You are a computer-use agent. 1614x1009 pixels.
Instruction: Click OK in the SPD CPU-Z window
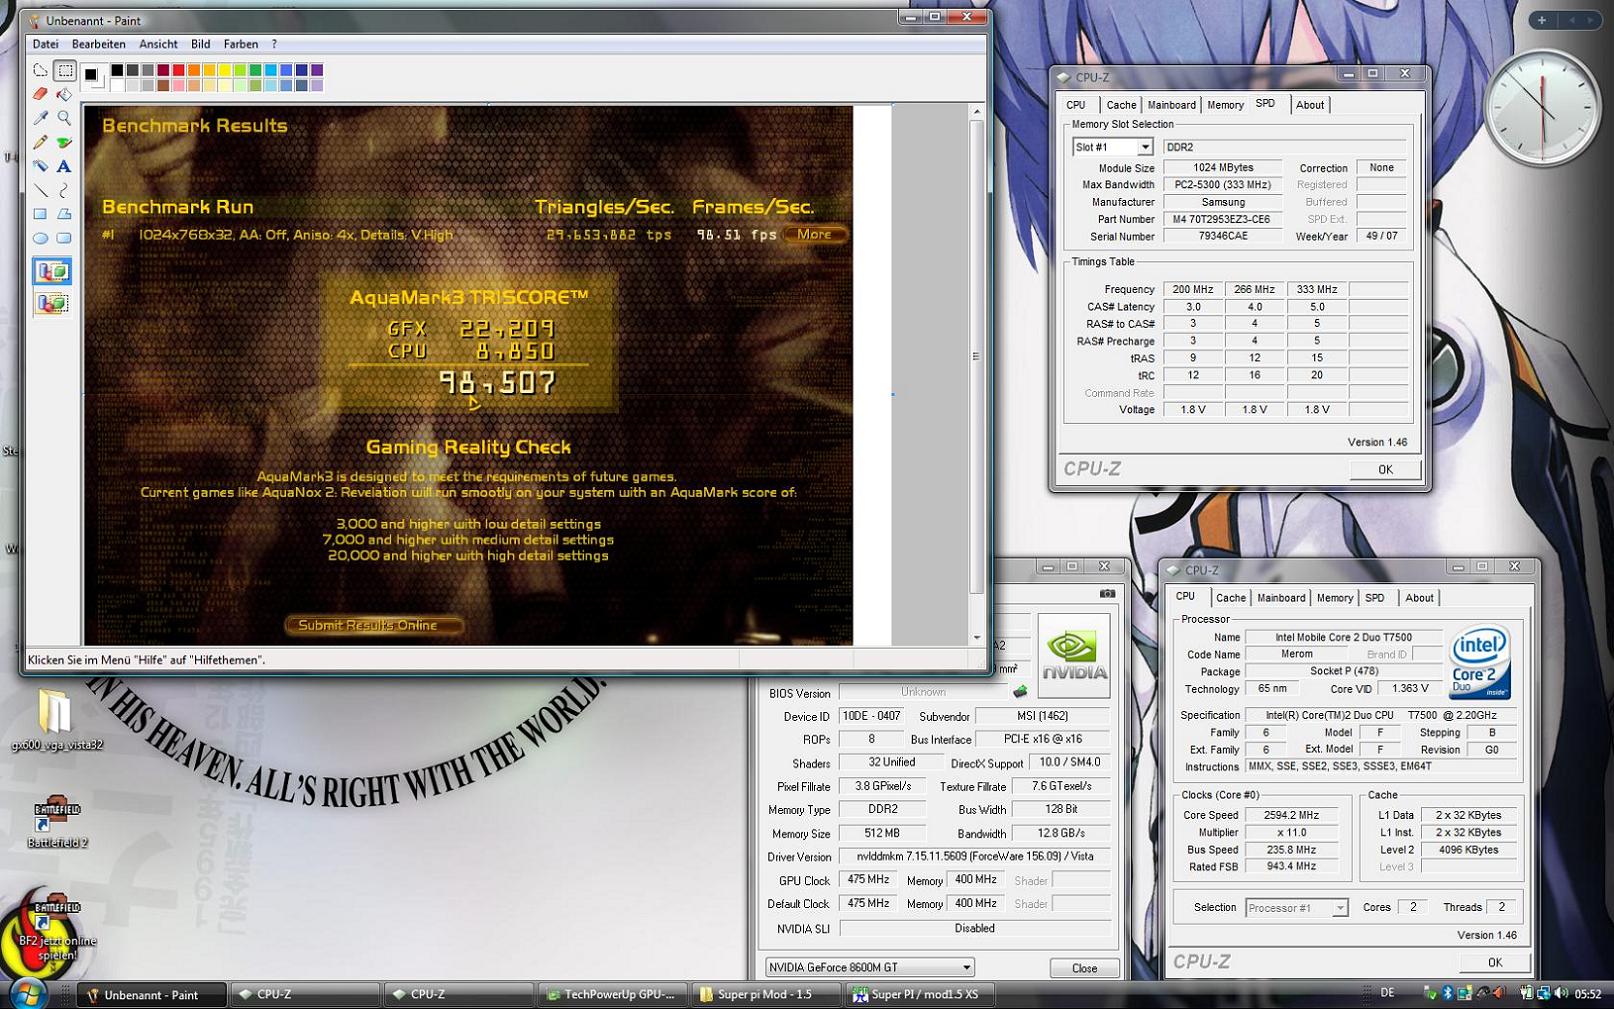click(x=1385, y=469)
